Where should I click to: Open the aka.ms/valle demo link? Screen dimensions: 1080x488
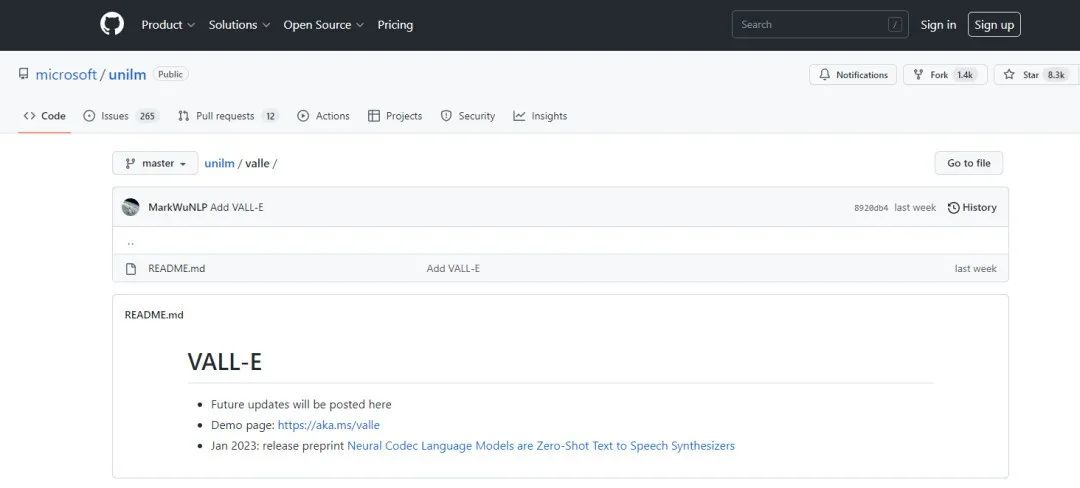click(329, 425)
